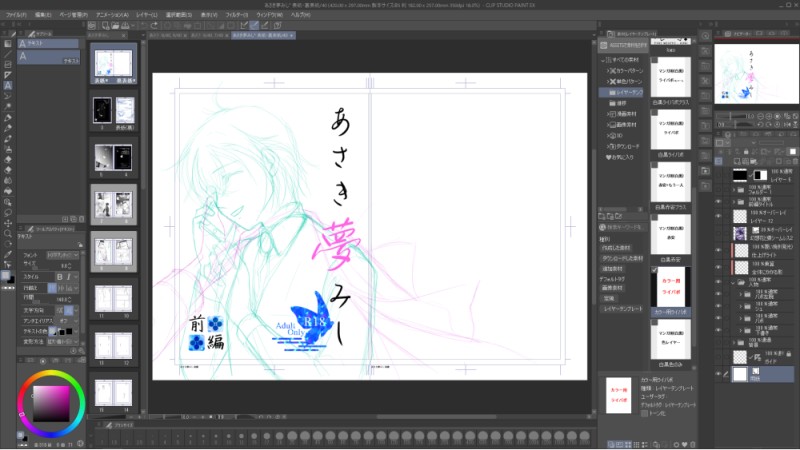This screenshot has width=800, height=450.
Task: Expand the 3D material tree item
Action: point(608,136)
